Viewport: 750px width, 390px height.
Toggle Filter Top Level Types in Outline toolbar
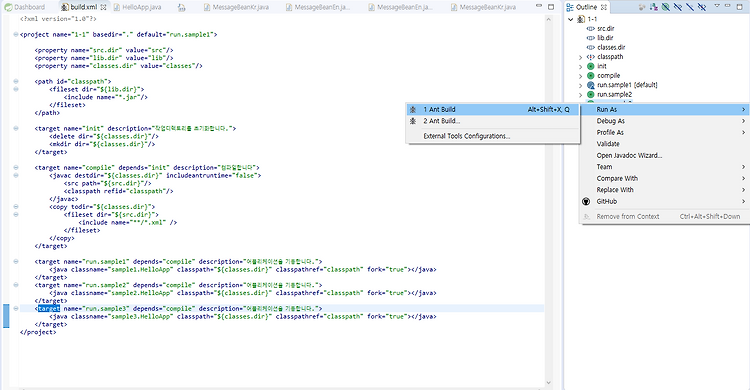pyautogui.click(x=702, y=7)
